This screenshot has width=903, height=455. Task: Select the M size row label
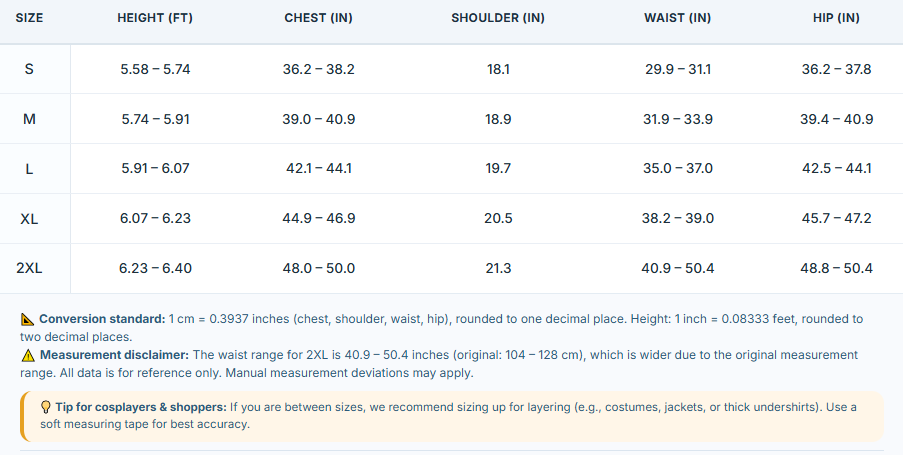coord(29,119)
